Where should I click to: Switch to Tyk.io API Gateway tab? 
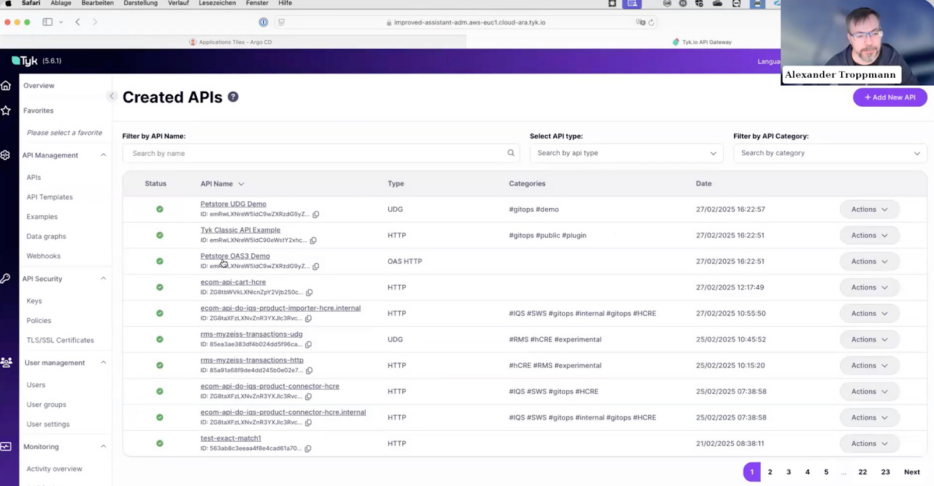(702, 42)
